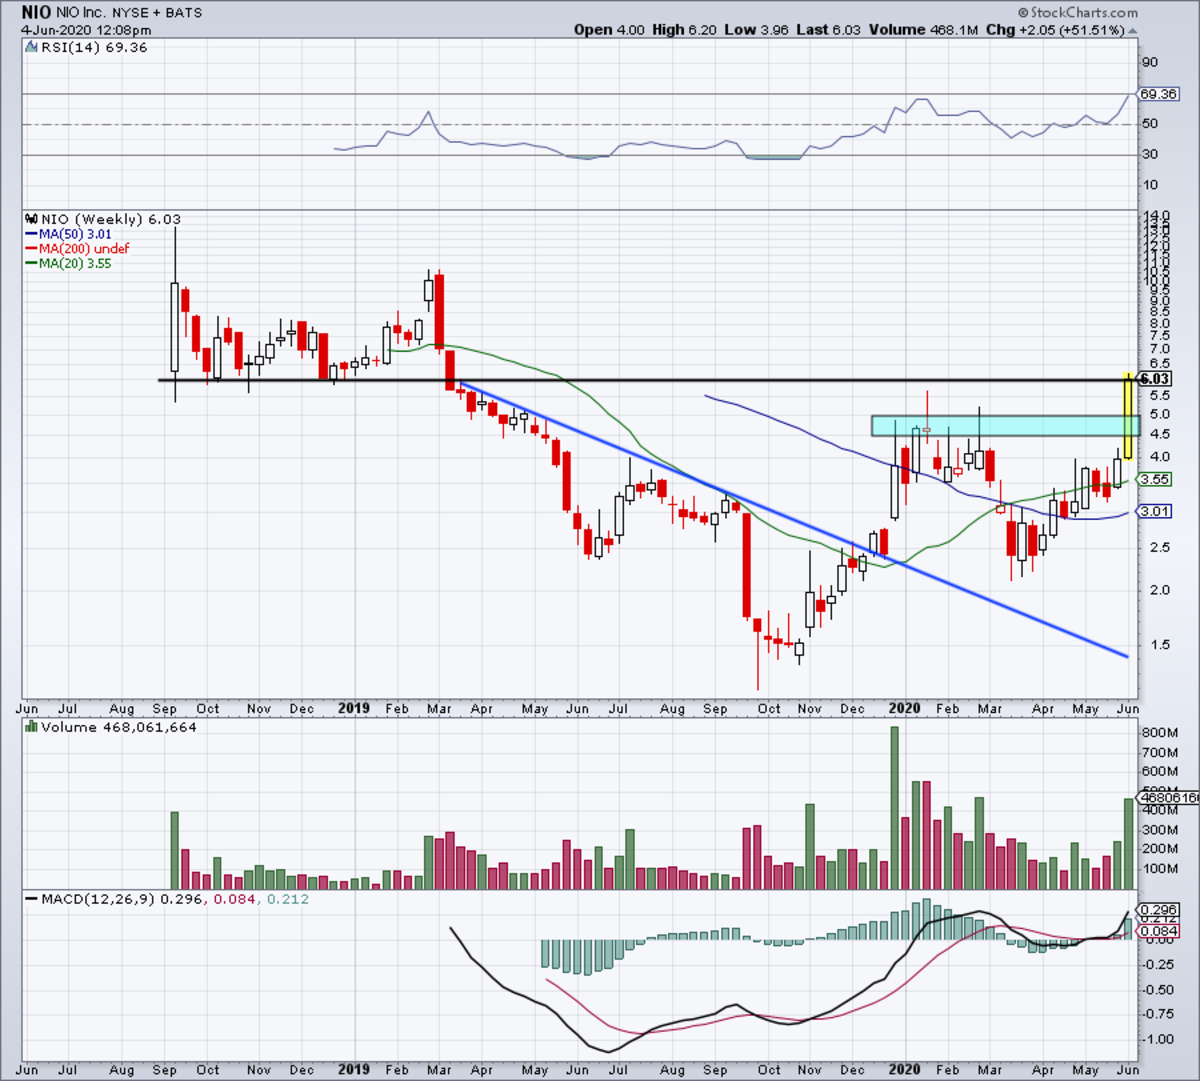Click the -1.00 MACD axis label

coord(1158,1040)
